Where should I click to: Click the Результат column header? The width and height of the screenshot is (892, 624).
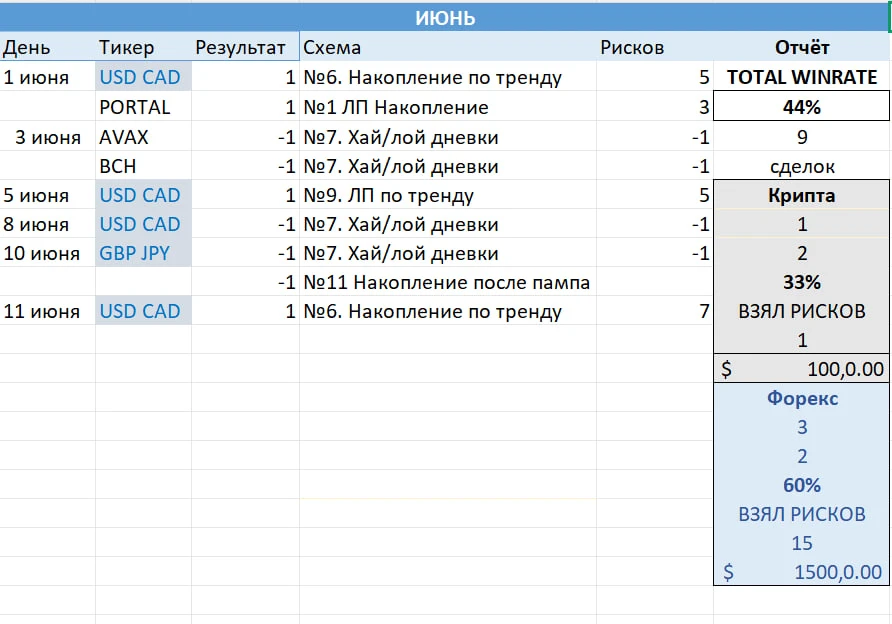point(245,47)
